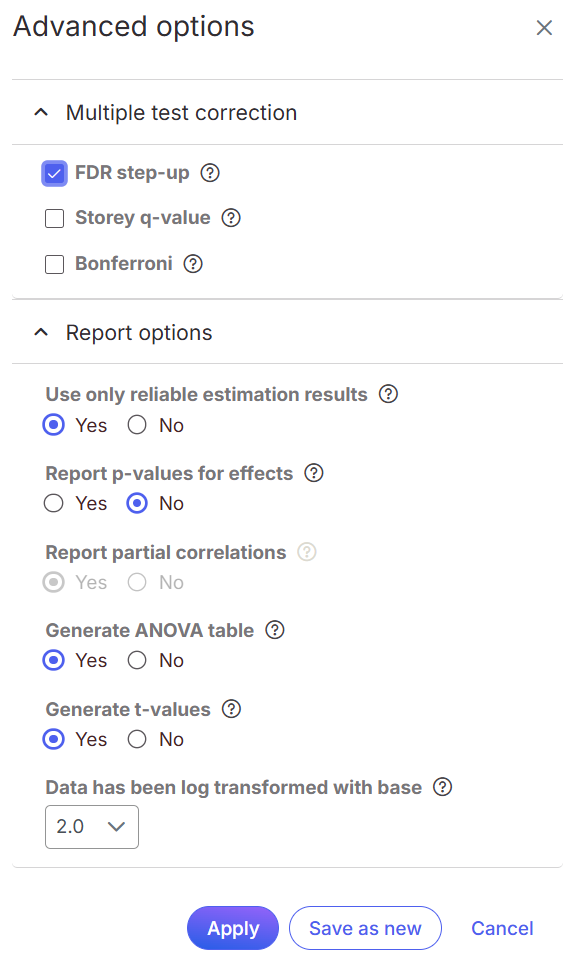Open the log base 2.0 dropdown
Screen dimensions: 574x962
click(92, 827)
